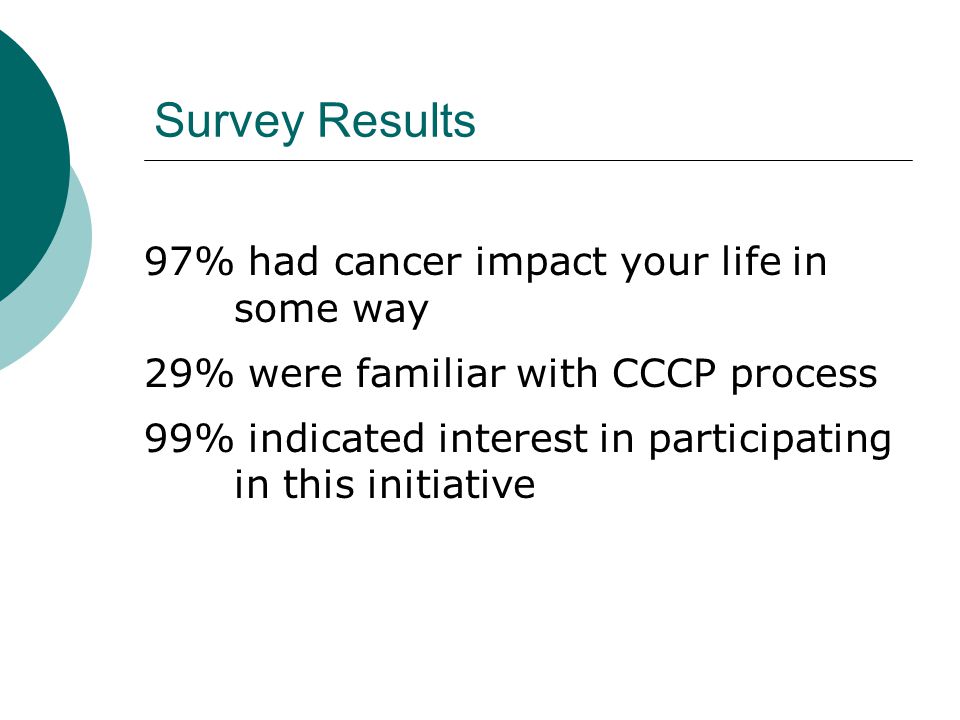Click the word "familiar" in second bullet
This screenshot has width=960, height=720.
click(x=430, y=373)
